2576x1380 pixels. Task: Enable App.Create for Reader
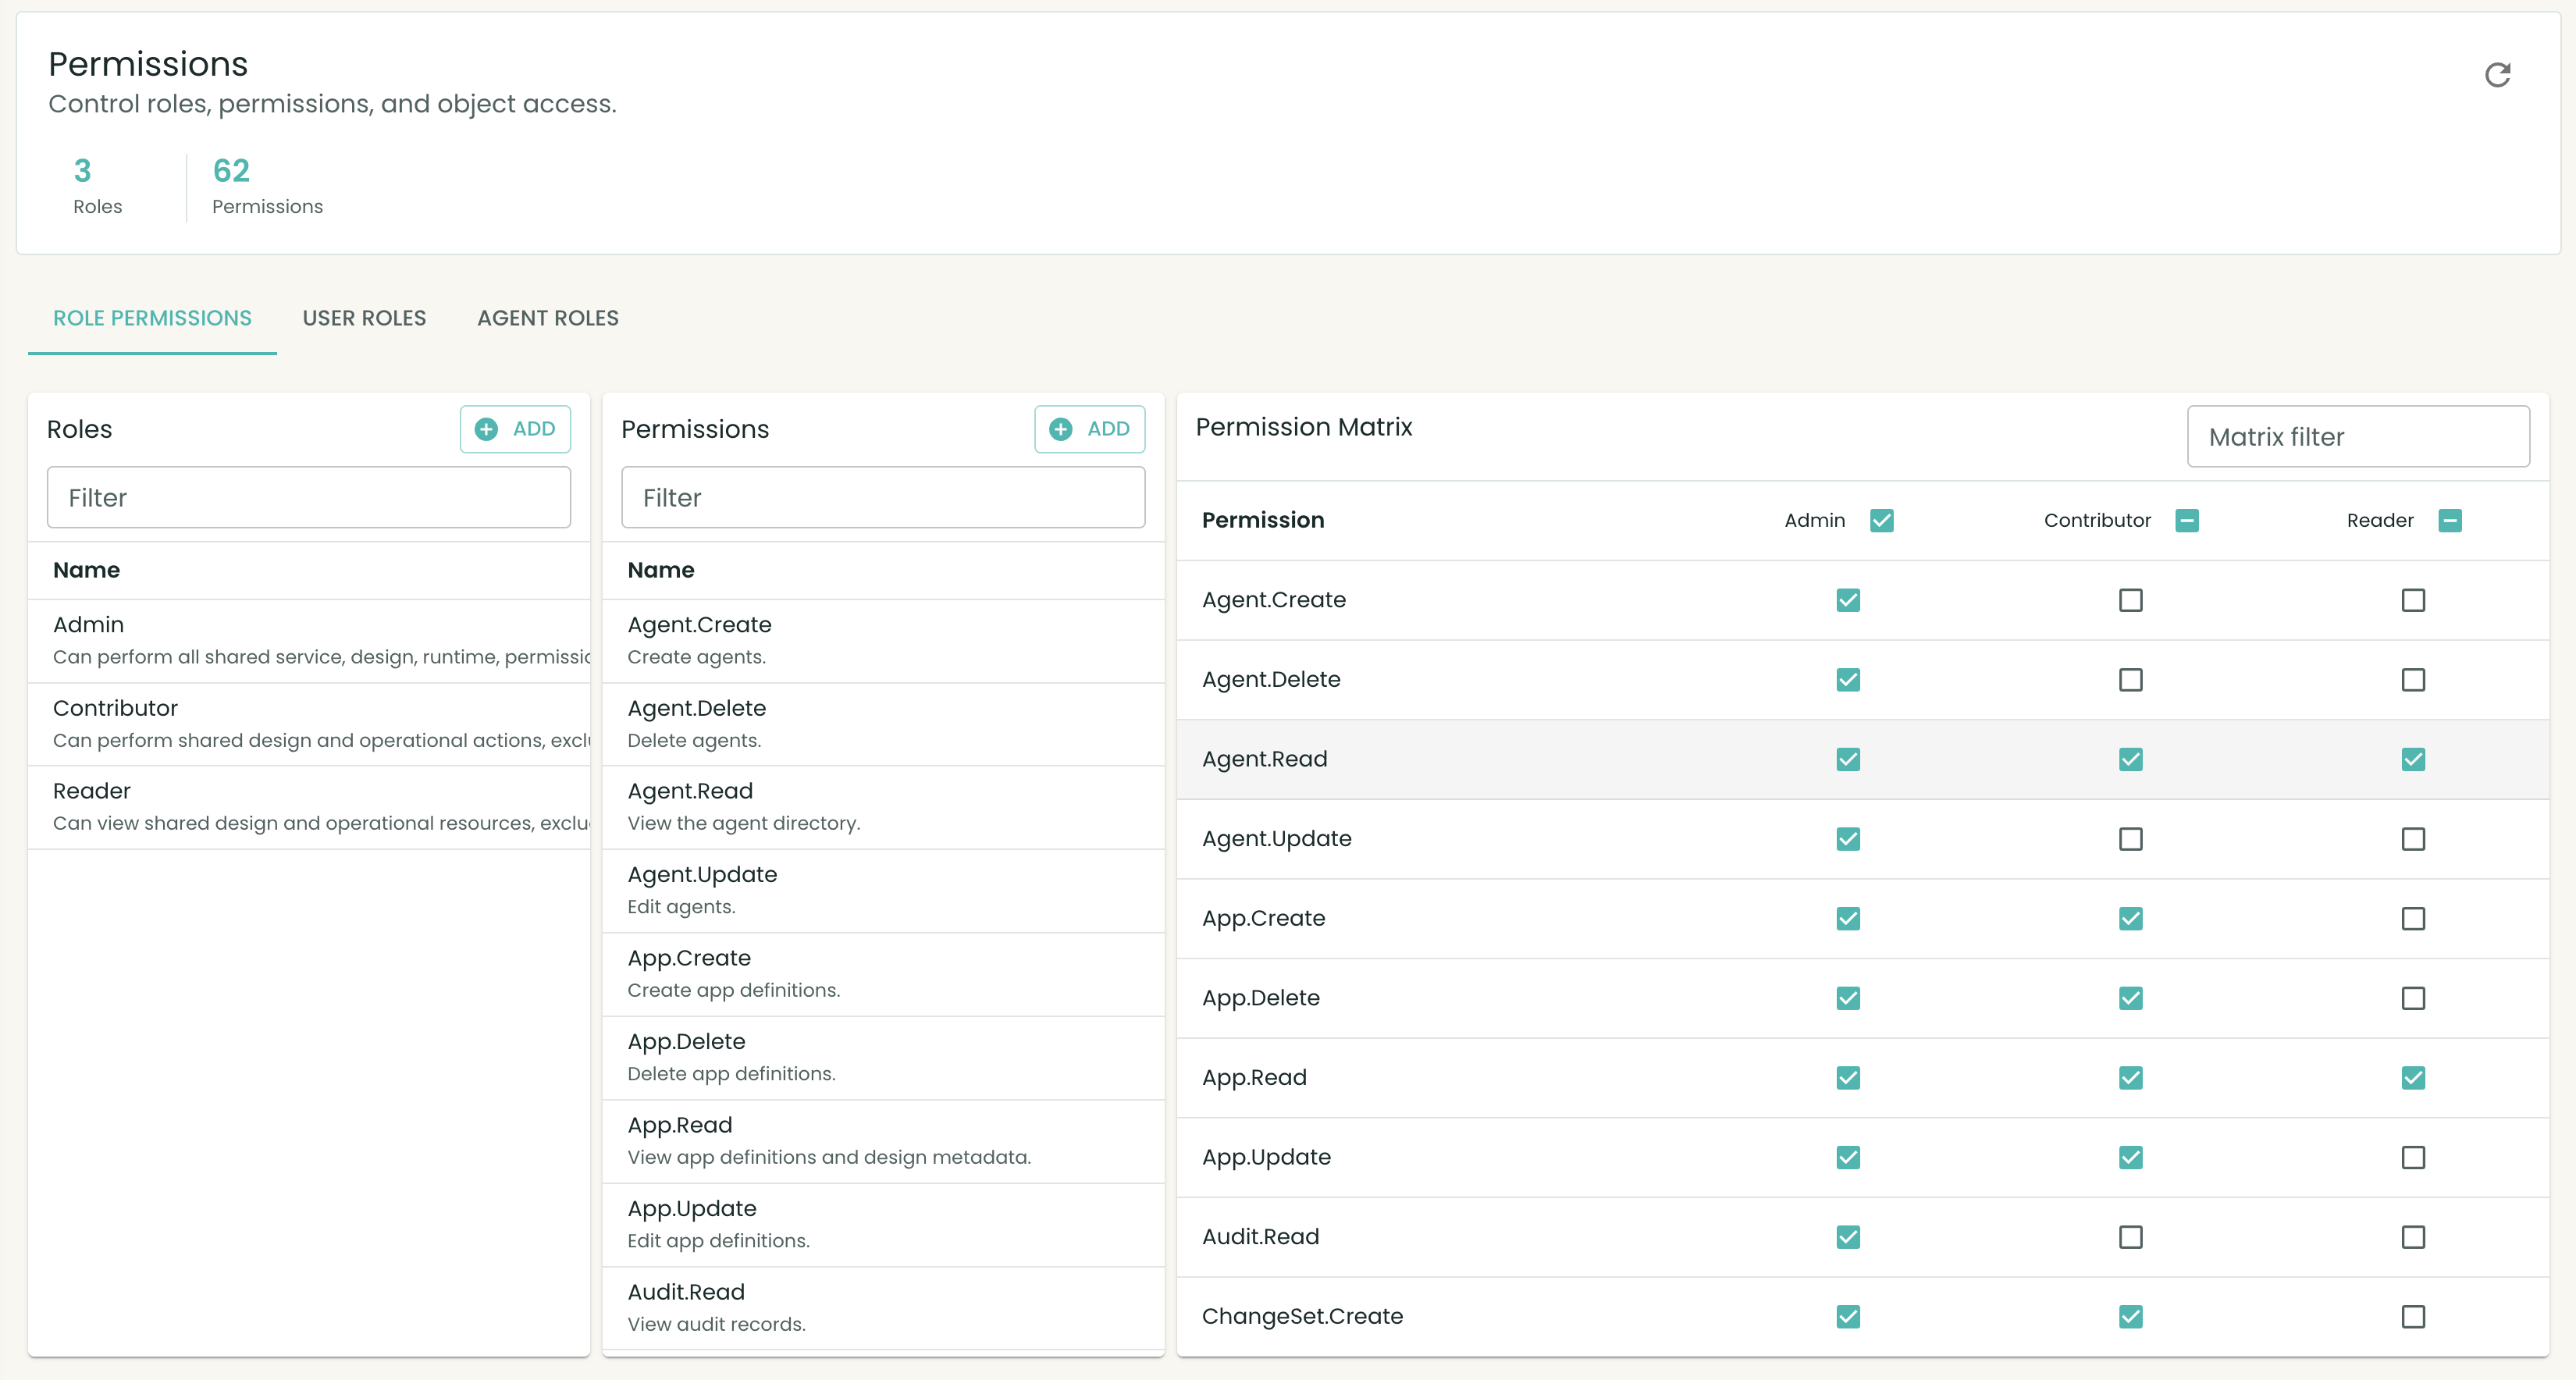(2413, 918)
